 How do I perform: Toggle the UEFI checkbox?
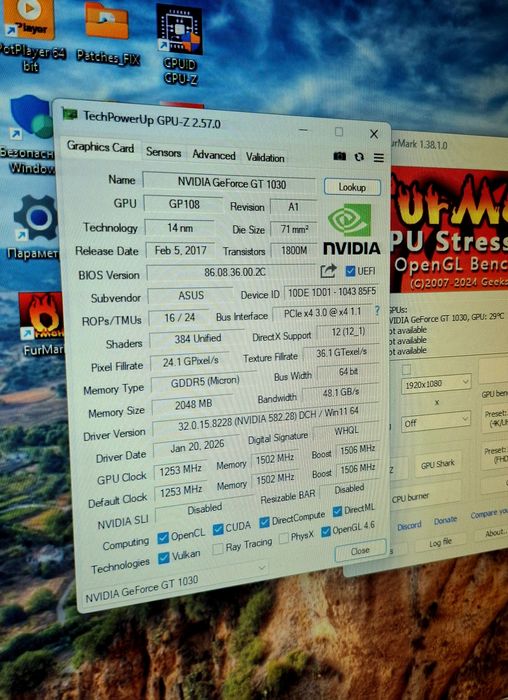pyautogui.click(x=350, y=271)
